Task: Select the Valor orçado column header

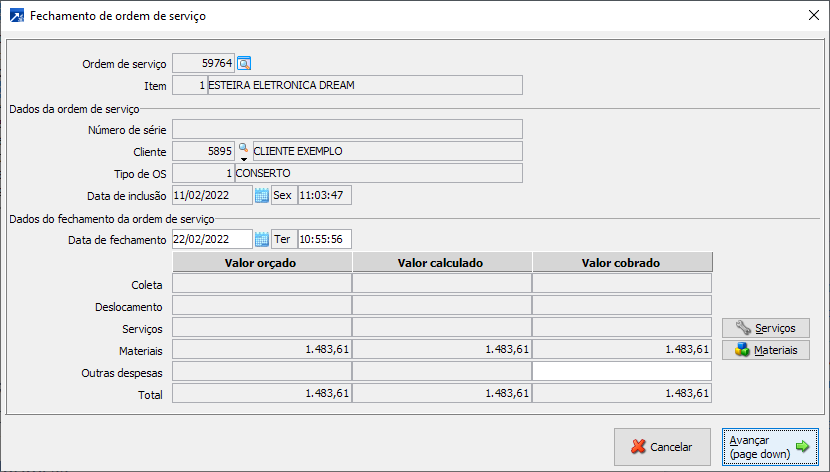Action: (263, 263)
